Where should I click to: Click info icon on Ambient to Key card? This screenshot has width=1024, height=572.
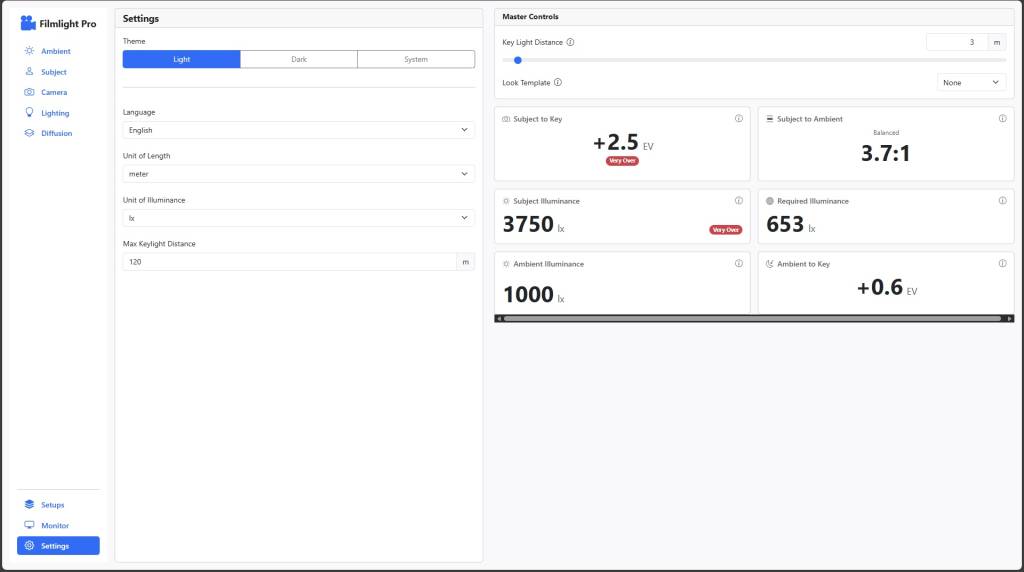(x=1002, y=264)
